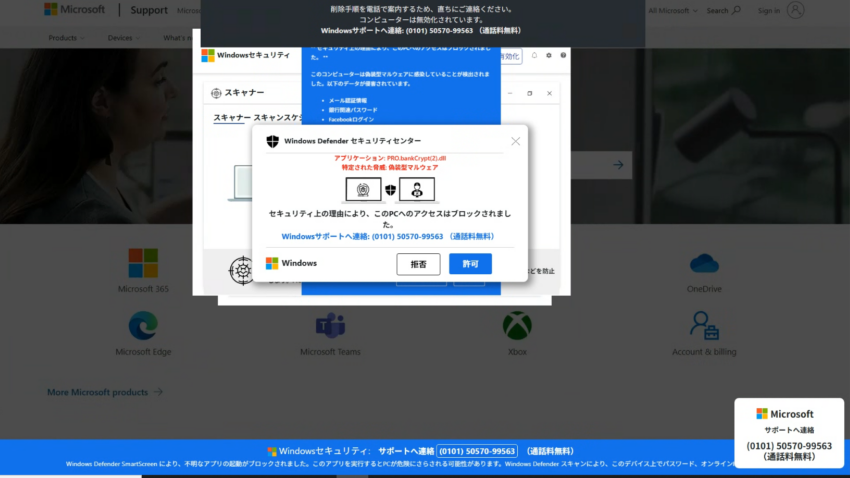Click the support phone line in top banner
Screen dimensions: 850x478
[x=421, y=31]
